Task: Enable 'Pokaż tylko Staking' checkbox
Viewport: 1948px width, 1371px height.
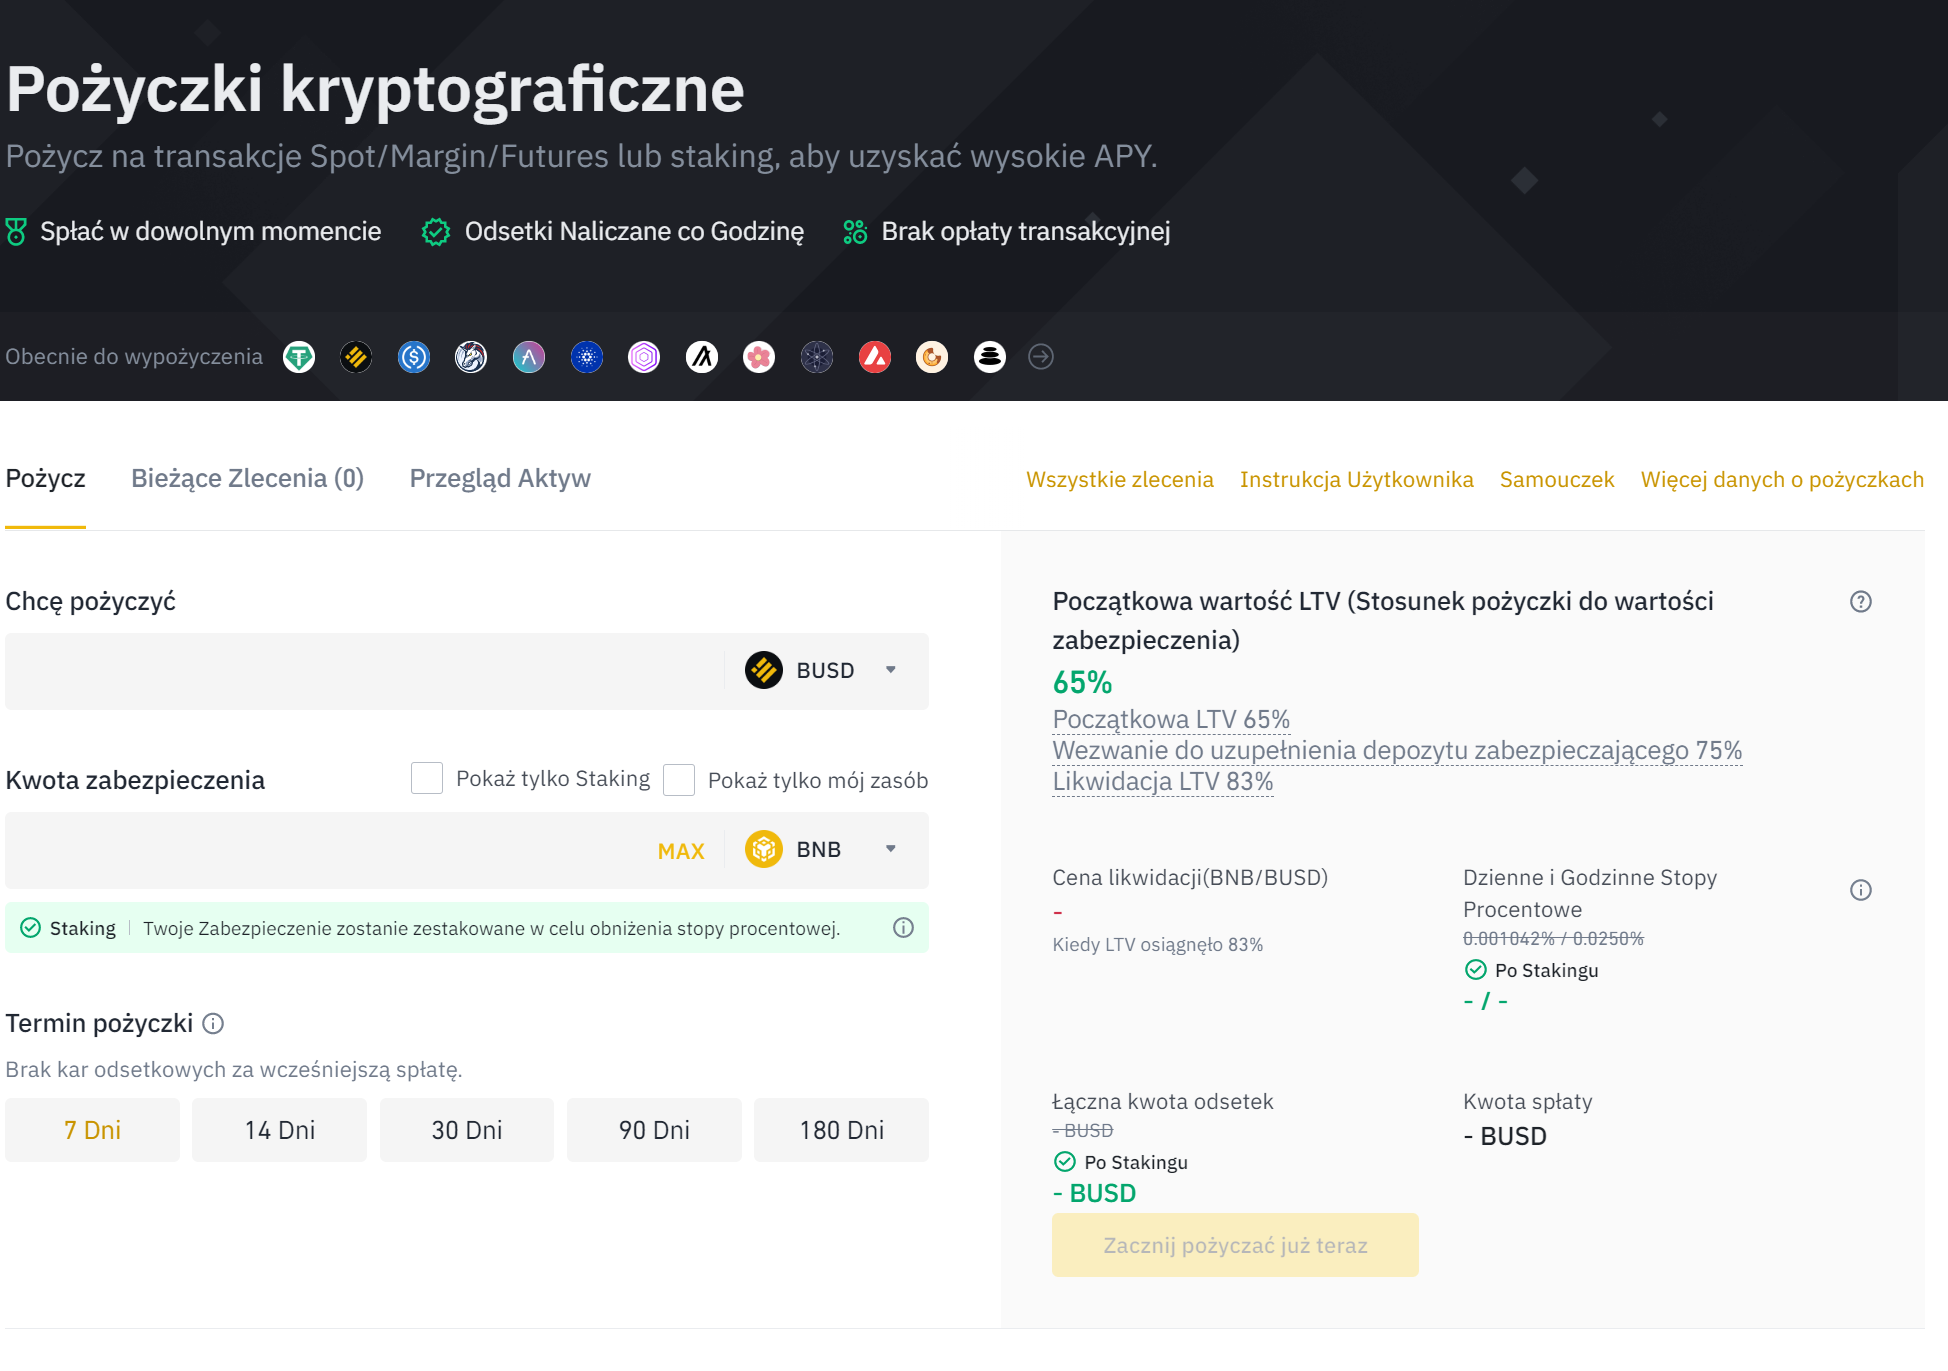Action: 427,778
